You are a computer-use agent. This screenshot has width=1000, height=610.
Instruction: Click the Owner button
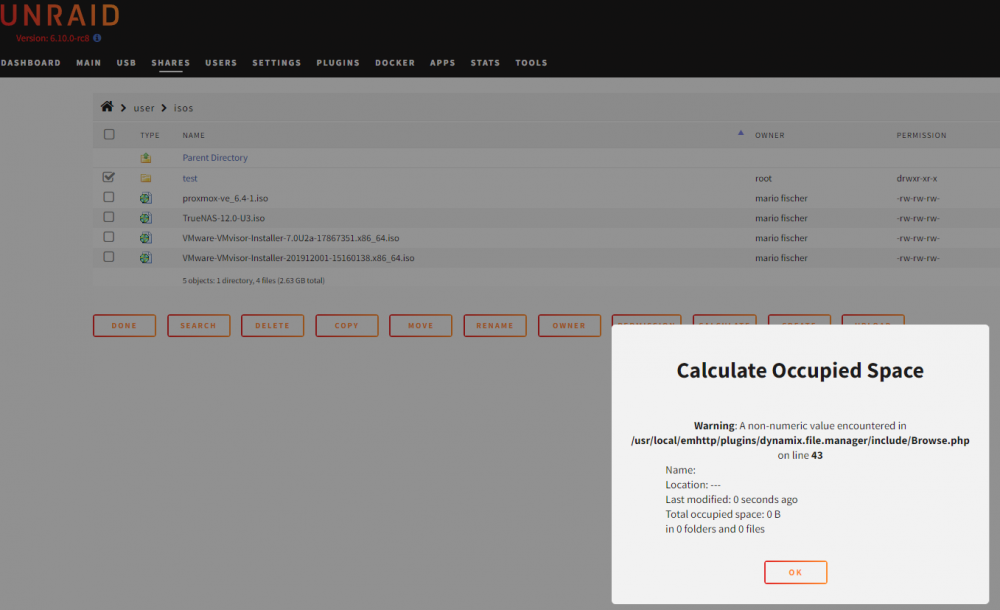569,325
